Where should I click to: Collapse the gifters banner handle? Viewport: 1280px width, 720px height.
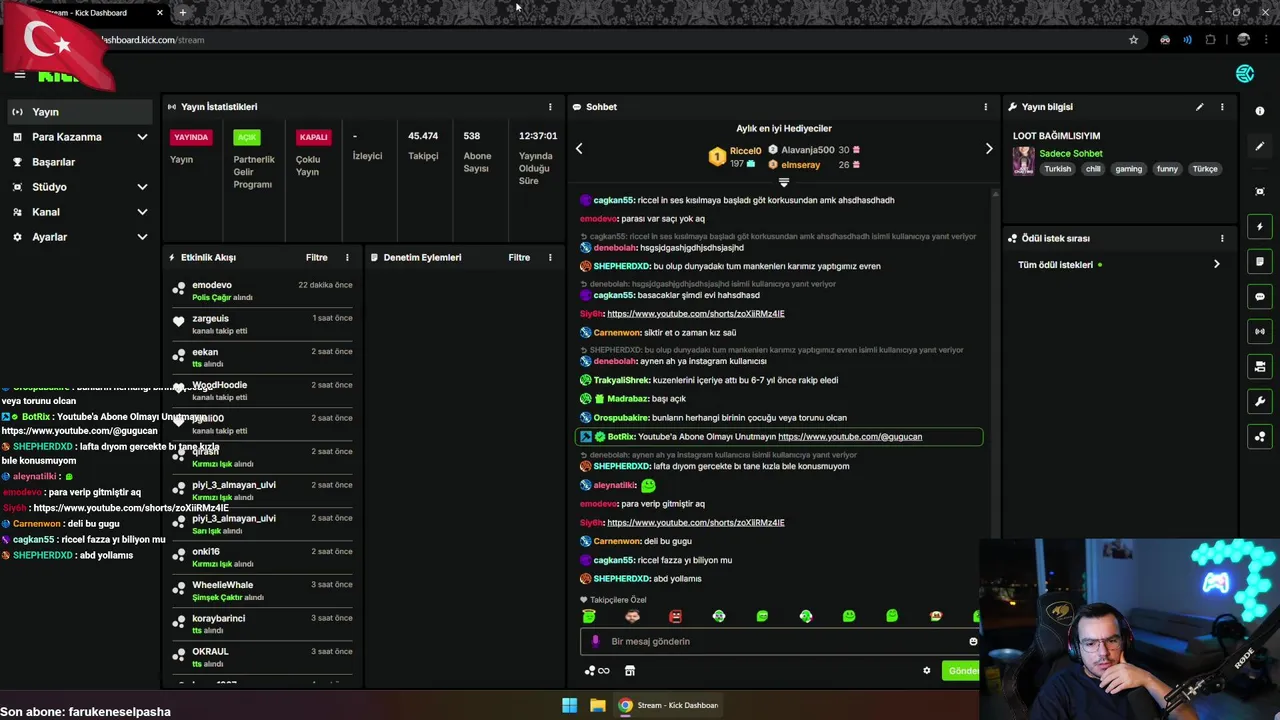click(784, 182)
